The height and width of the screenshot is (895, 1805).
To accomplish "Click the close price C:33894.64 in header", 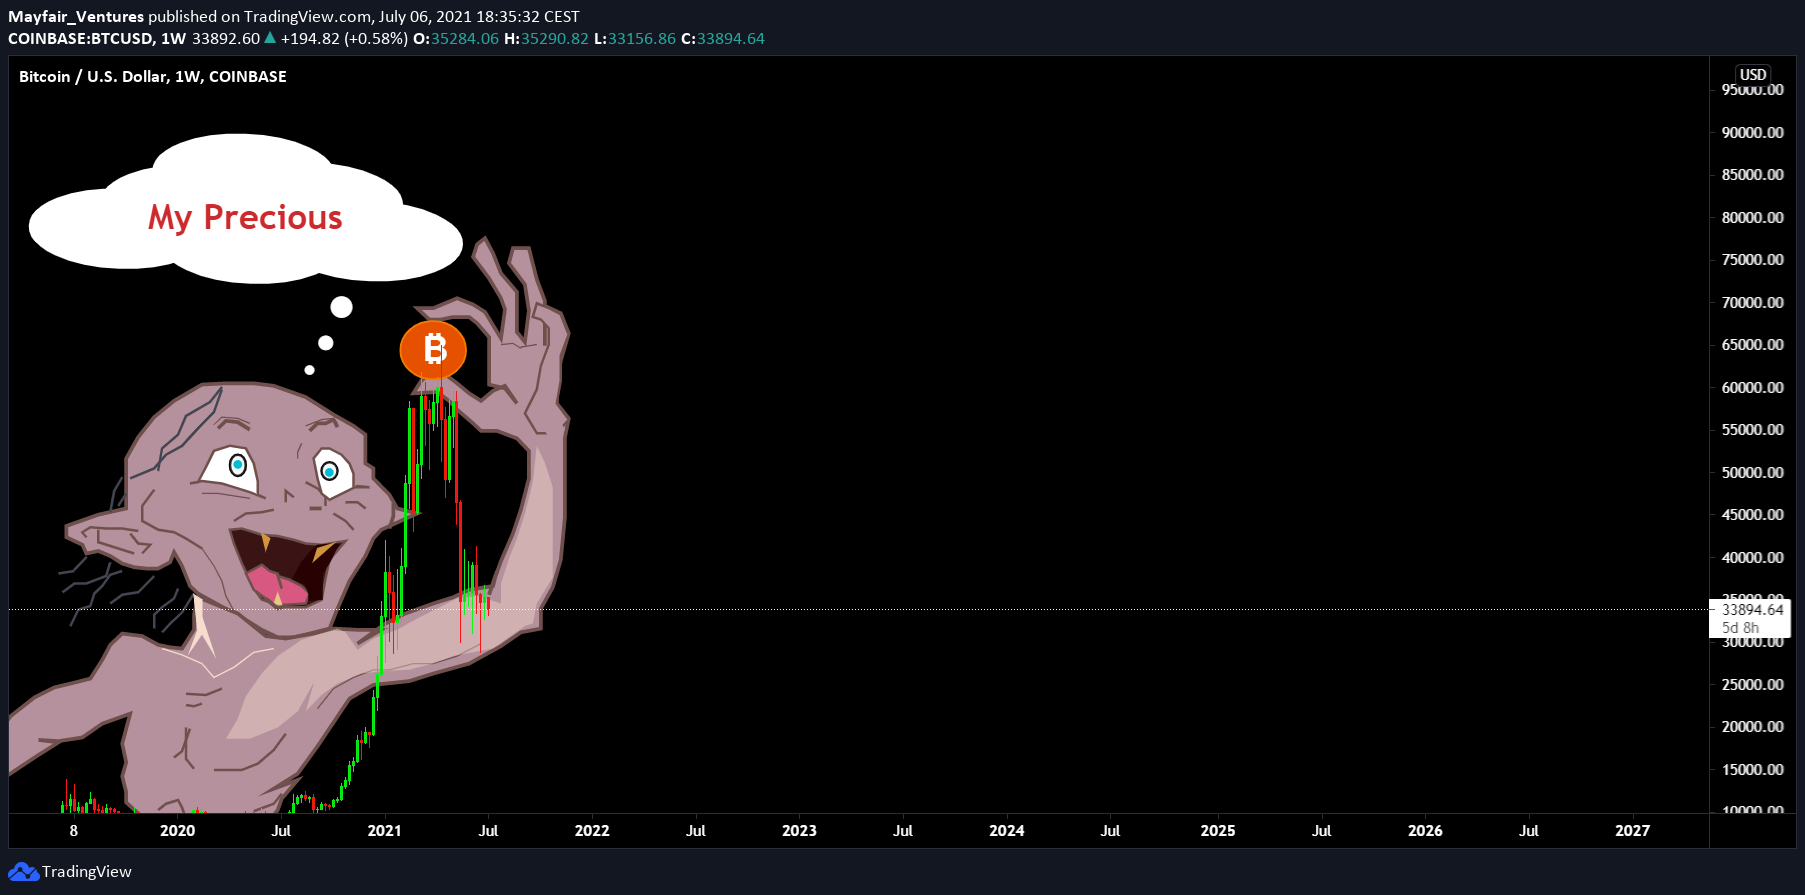I will point(723,38).
